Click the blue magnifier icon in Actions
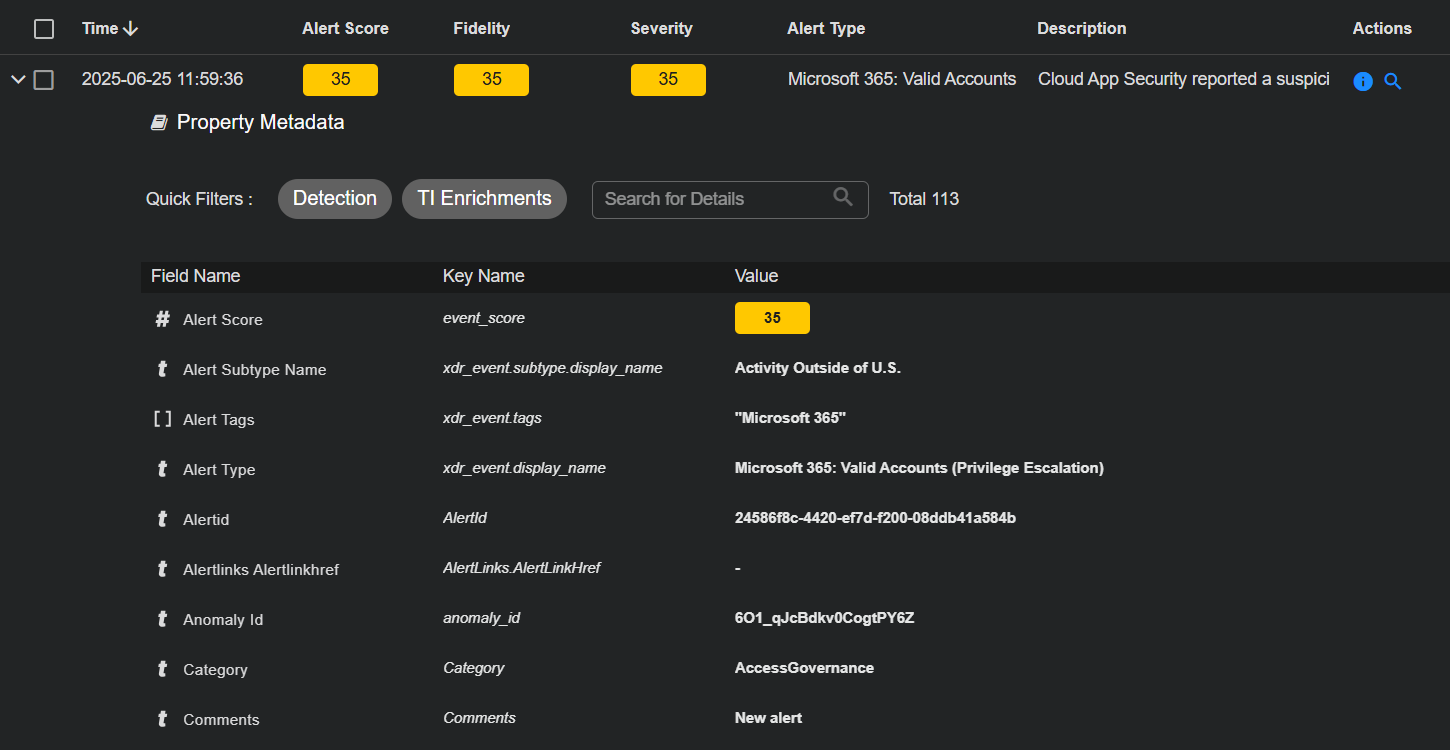This screenshot has width=1450, height=750. 1392,81
